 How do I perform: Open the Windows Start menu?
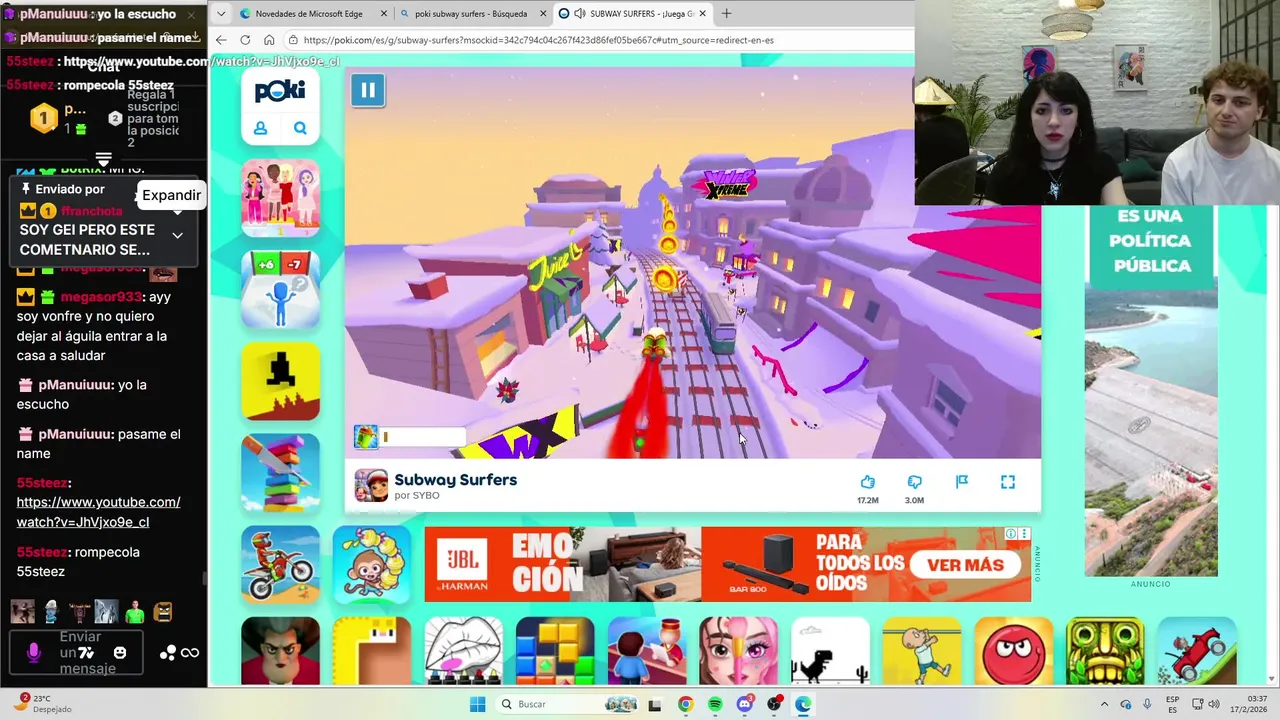coord(477,704)
